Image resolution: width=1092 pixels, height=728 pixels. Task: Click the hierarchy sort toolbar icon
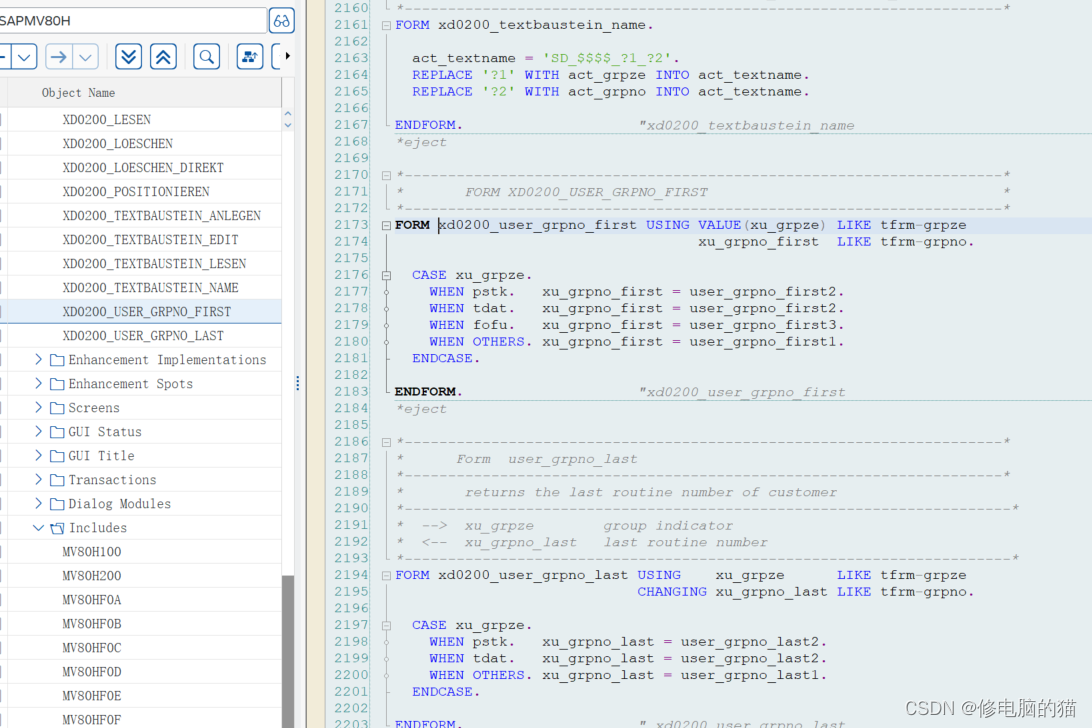[x=249, y=56]
